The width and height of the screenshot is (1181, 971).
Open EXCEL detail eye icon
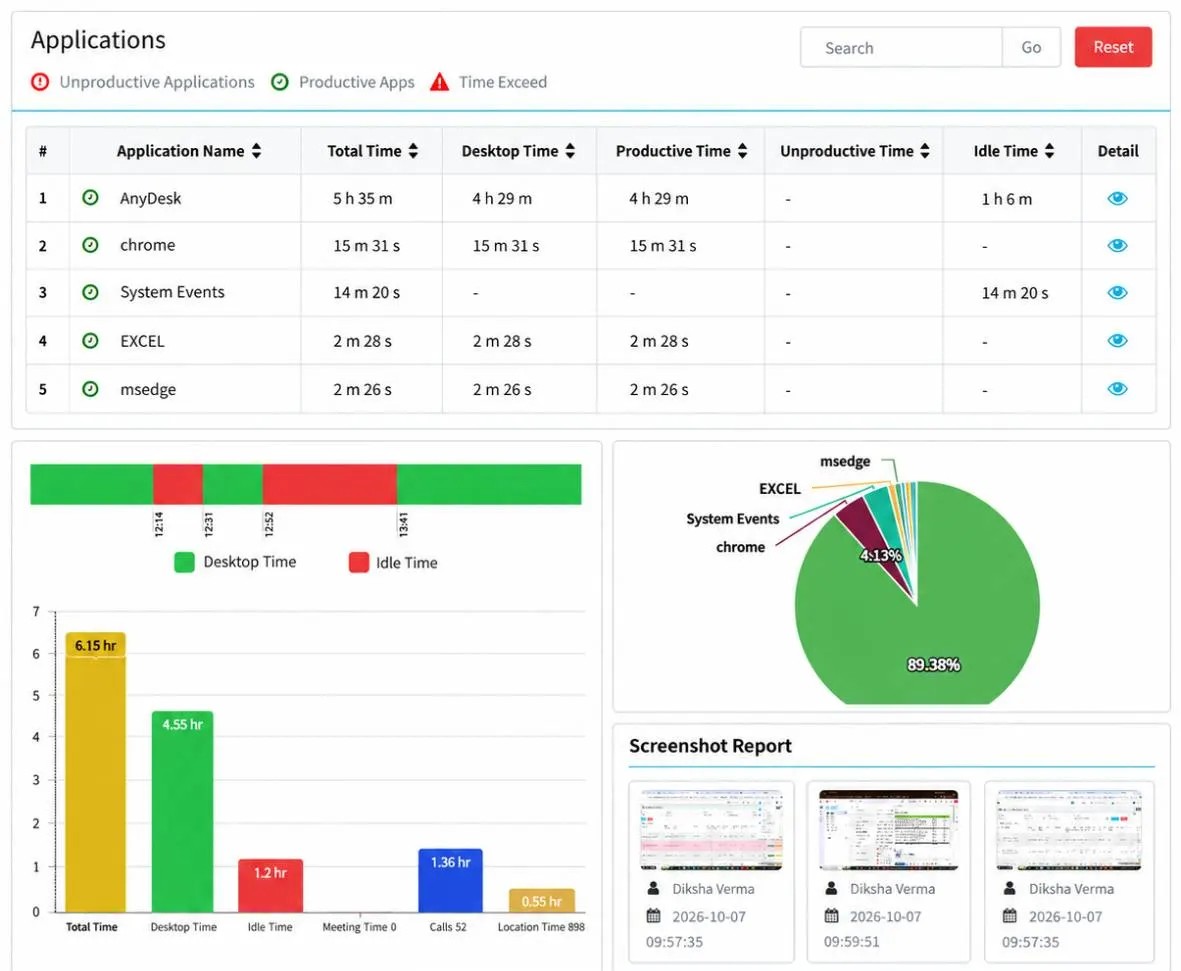pos(1117,340)
